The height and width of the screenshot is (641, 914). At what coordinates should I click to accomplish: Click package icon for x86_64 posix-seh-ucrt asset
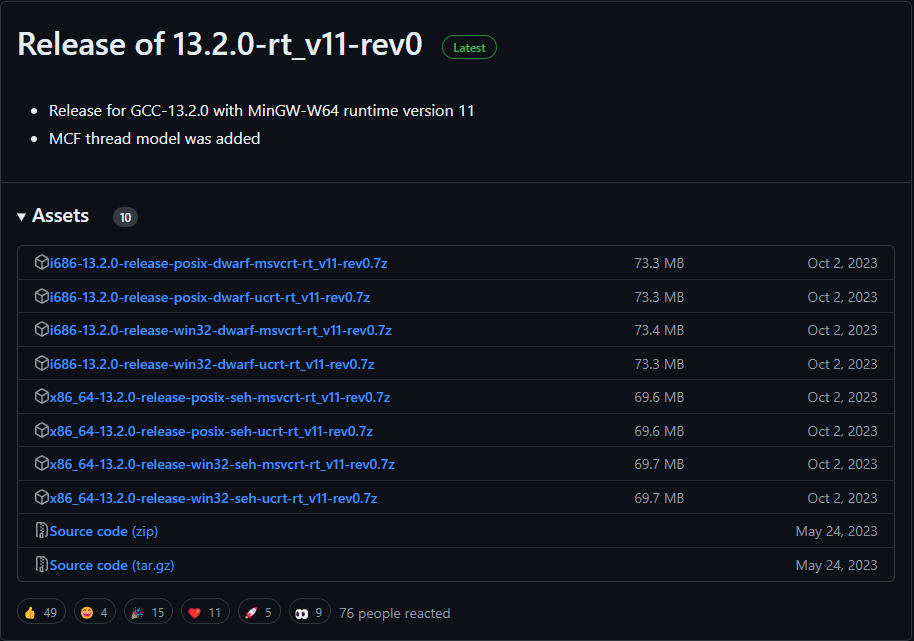[x=41, y=431]
